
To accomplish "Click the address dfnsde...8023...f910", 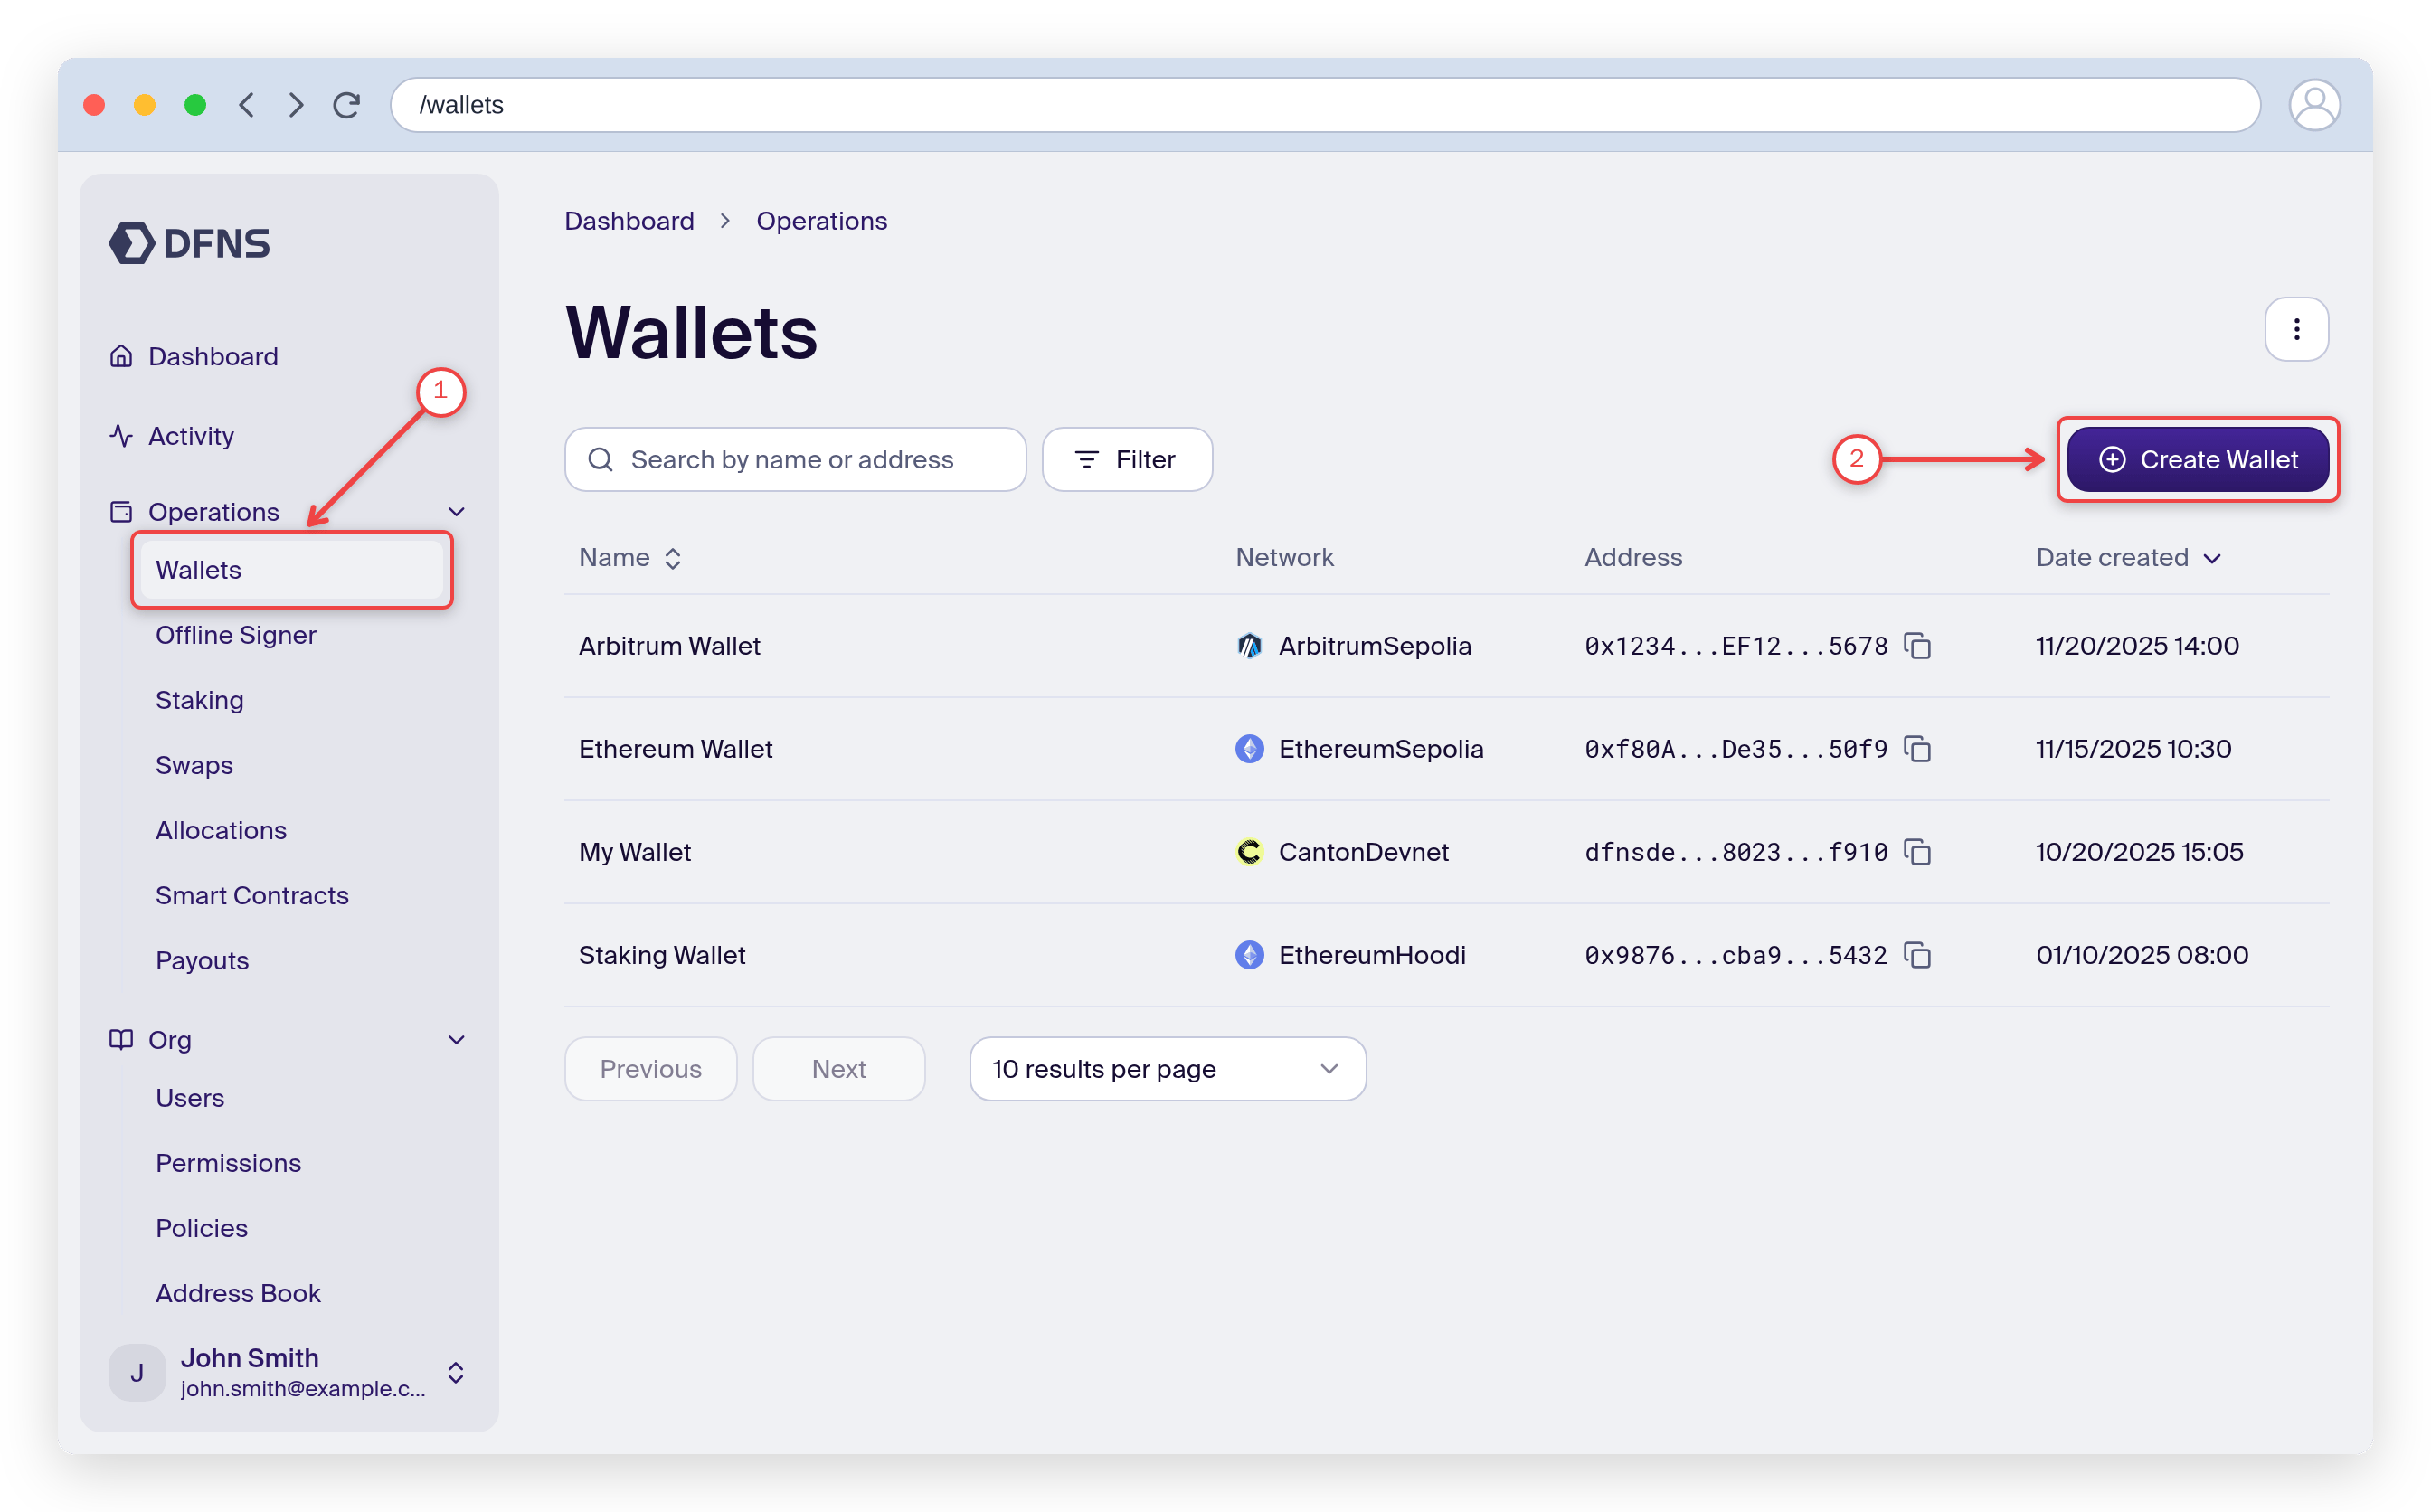I will pos(1735,852).
